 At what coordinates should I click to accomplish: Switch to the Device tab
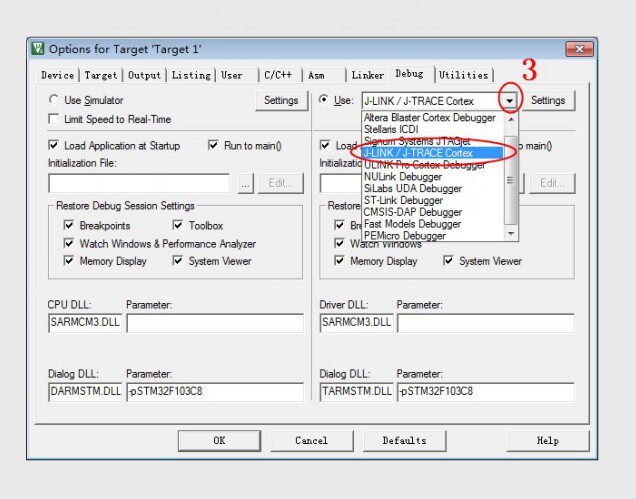click(57, 75)
